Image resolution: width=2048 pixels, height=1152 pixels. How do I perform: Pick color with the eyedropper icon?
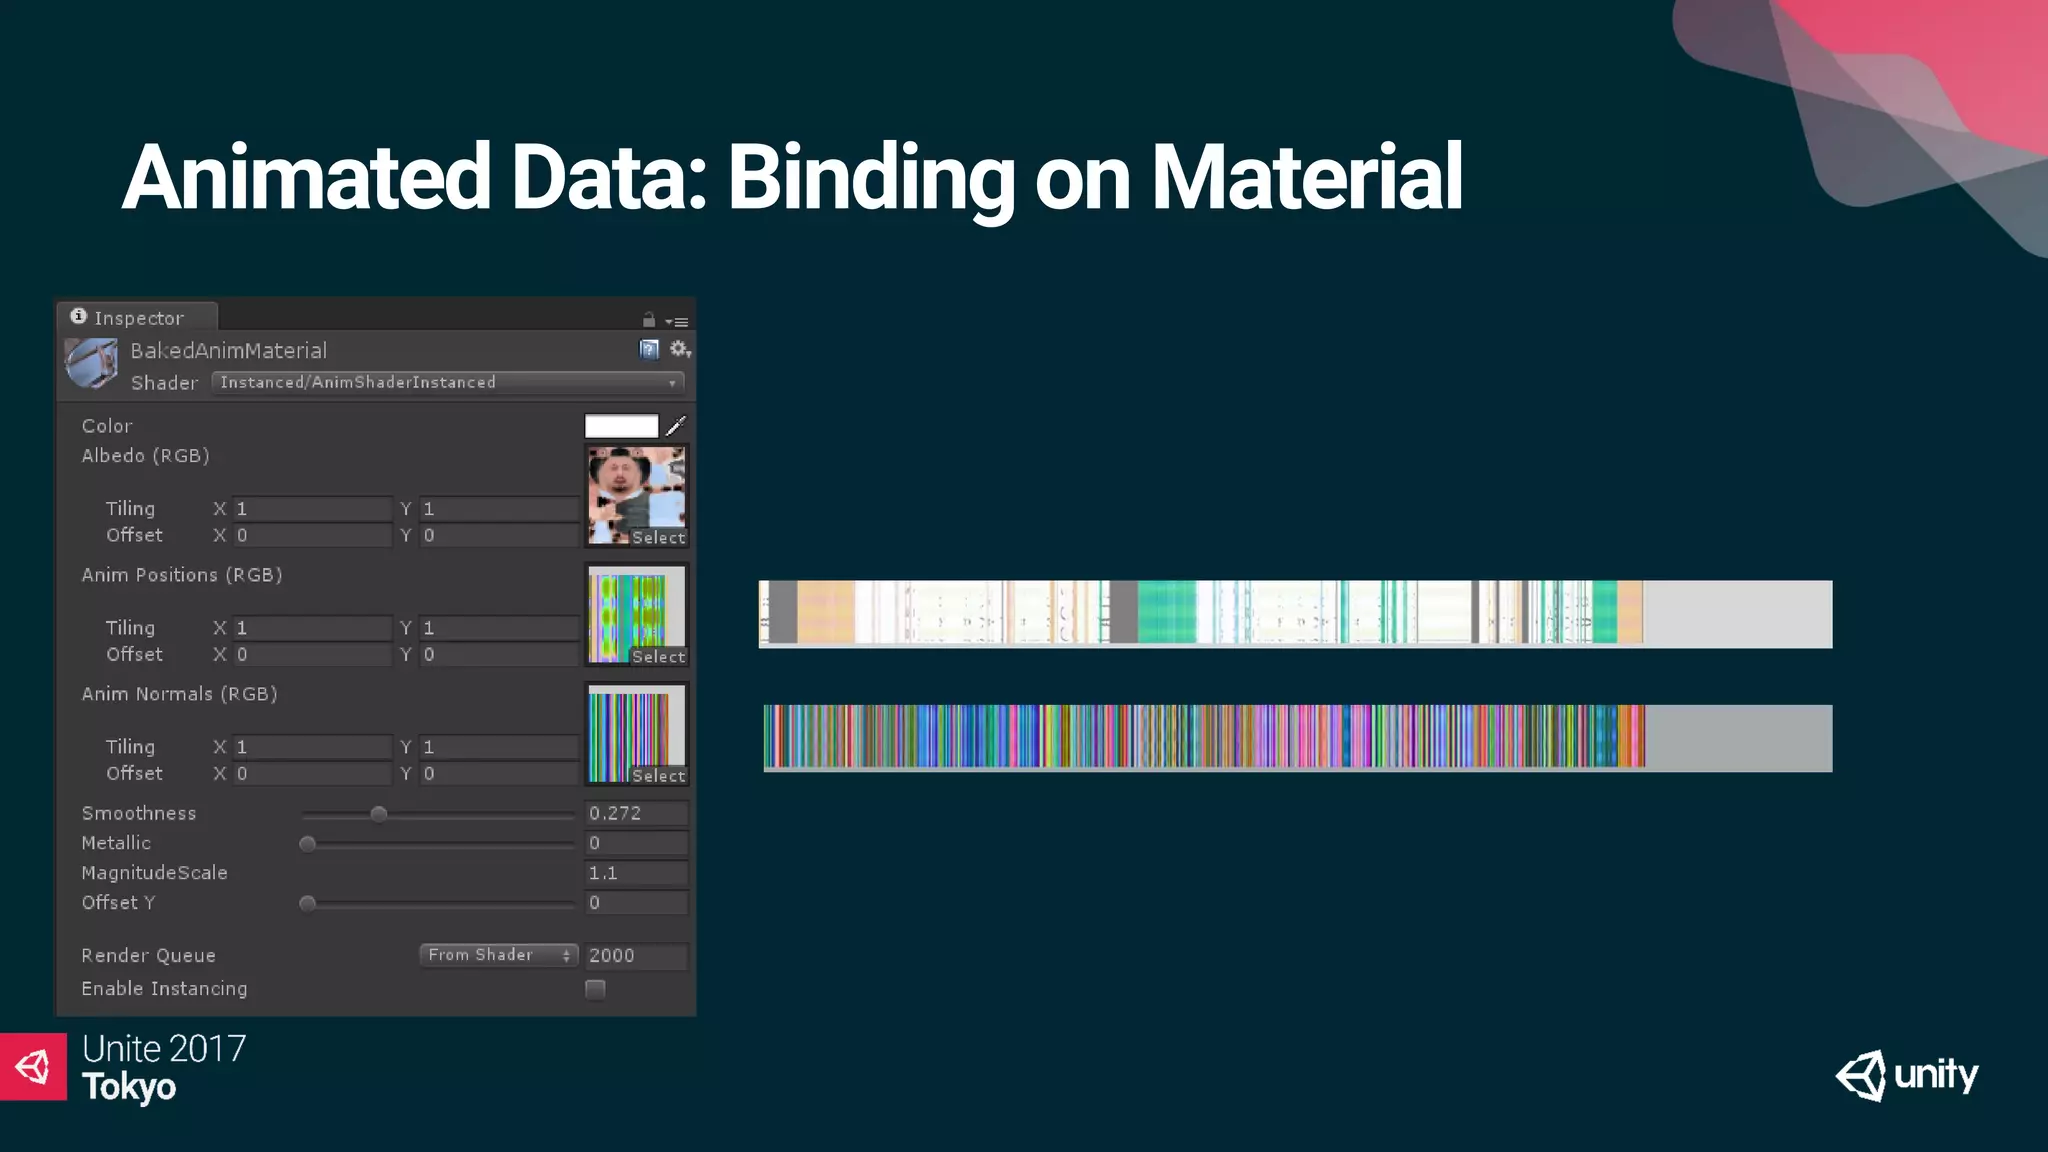(x=676, y=426)
